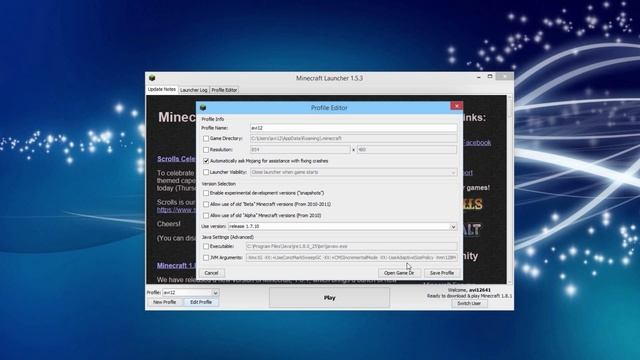The height and width of the screenshot is (360, 640).
Task: Open the Facebook link in launcher
Action: [477, 142]
